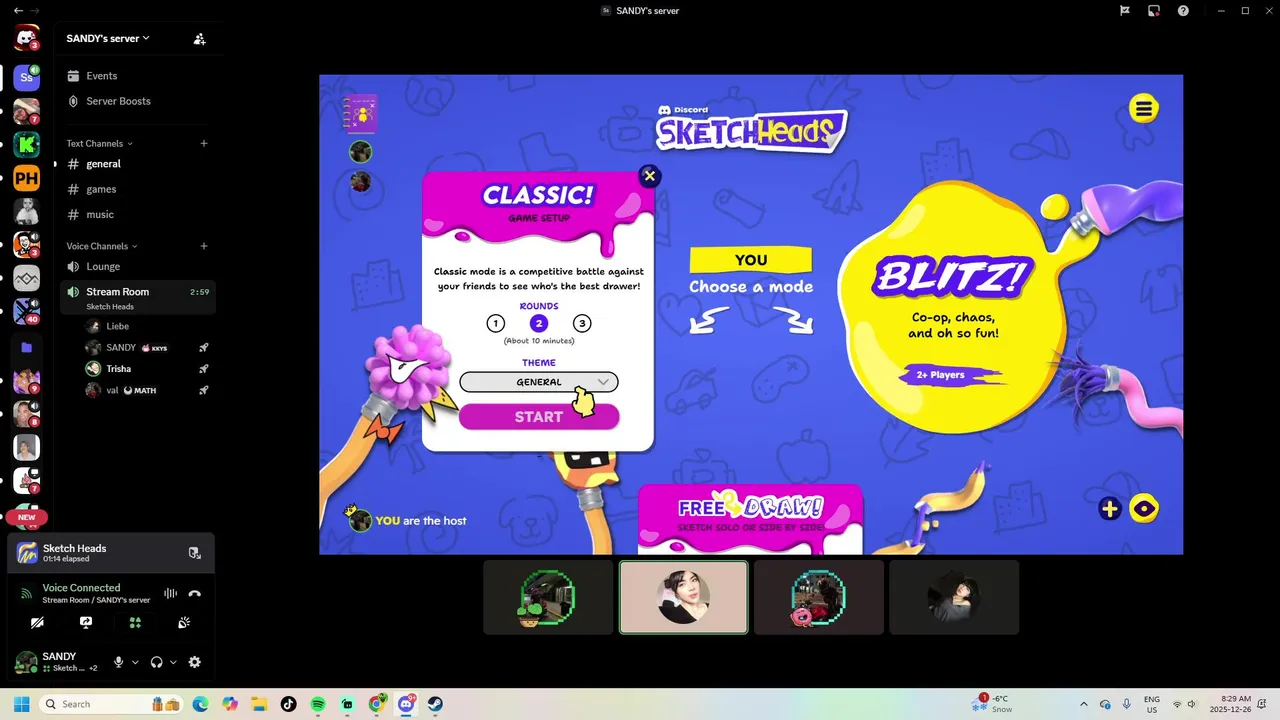Create a new text channel plus icon
The image size is (1280, 720).
point(204,144)
